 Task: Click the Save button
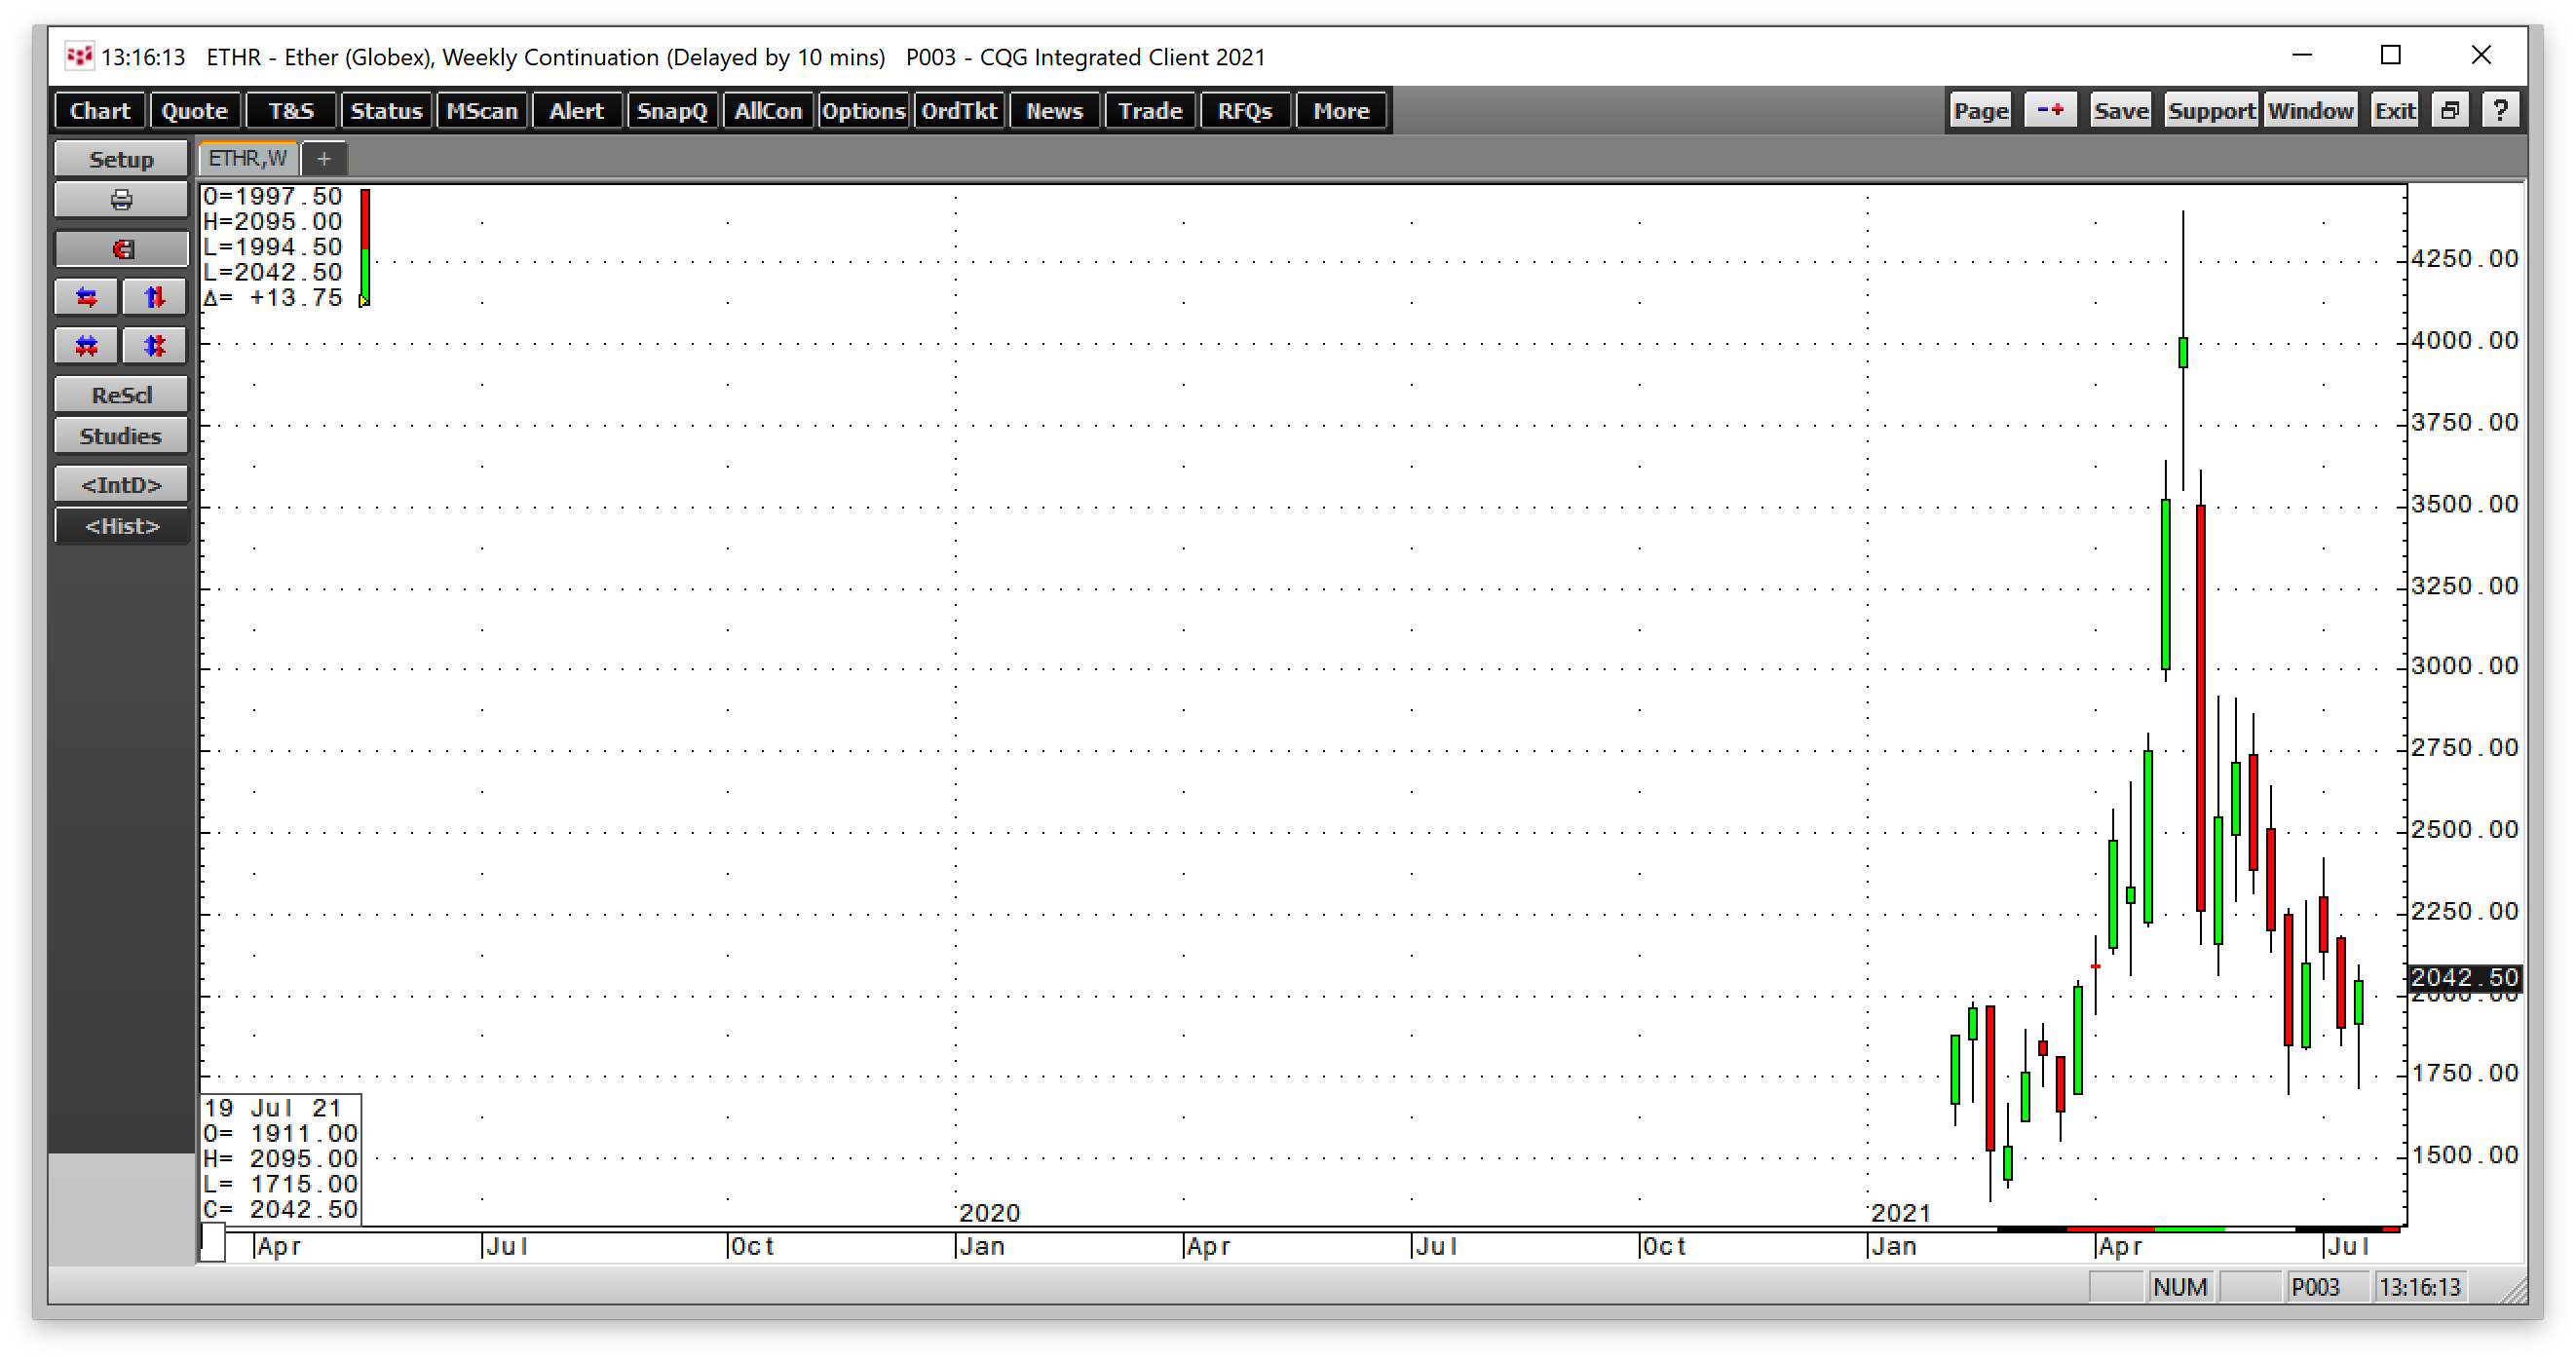[2121, 110]
